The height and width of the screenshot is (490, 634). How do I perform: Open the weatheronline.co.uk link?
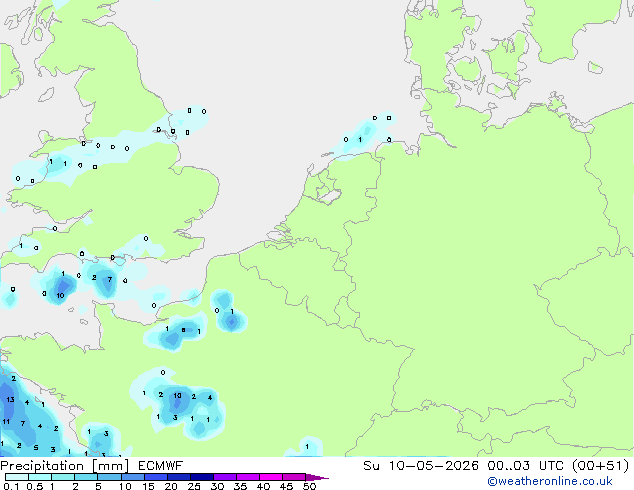point(550,481)
